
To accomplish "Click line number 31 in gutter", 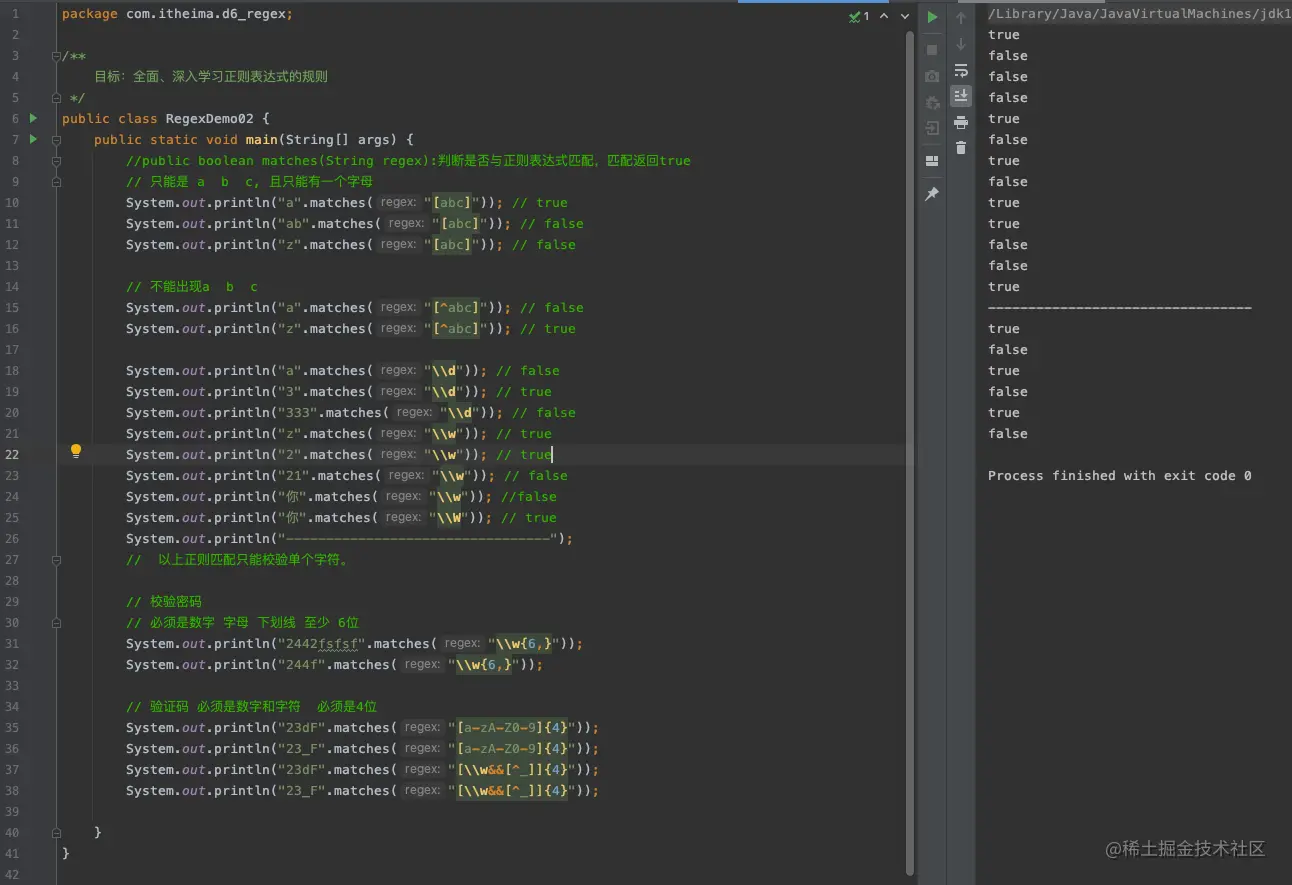I will pyautogui.click(x=13, y=643).
